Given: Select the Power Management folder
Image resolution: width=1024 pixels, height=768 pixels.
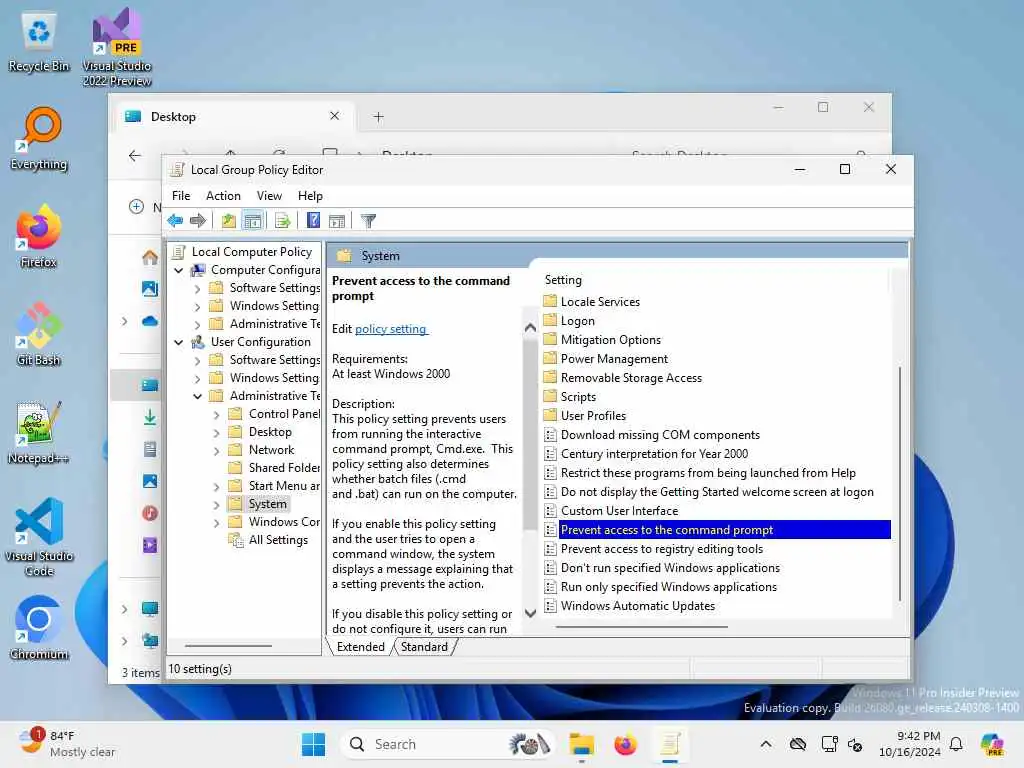Looking at the screenshot, I should pyautogui.click(x=614, y=359).
